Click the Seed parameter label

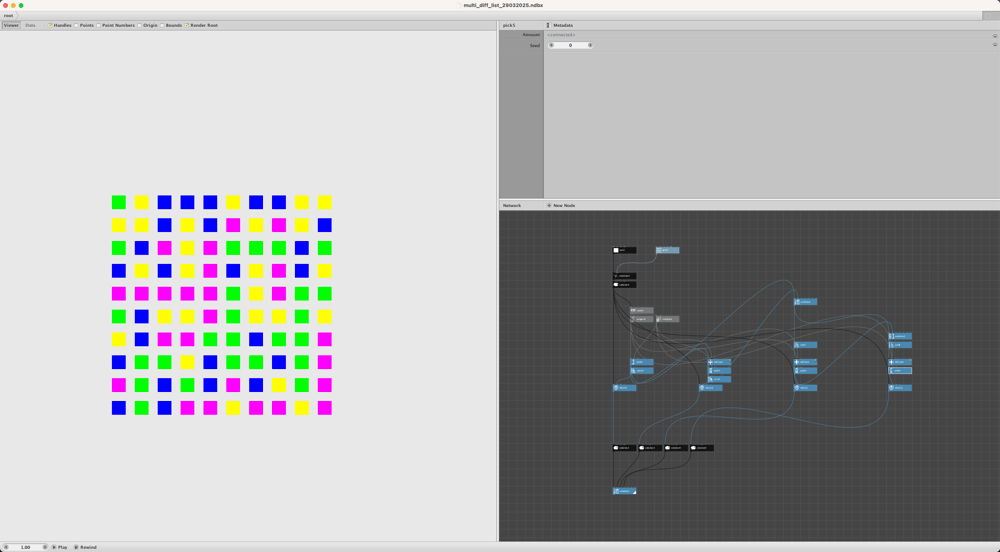[534, 45]
